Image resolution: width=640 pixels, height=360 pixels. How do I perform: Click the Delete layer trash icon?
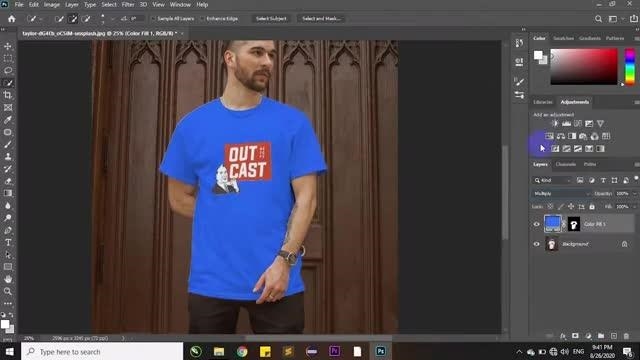626,336
